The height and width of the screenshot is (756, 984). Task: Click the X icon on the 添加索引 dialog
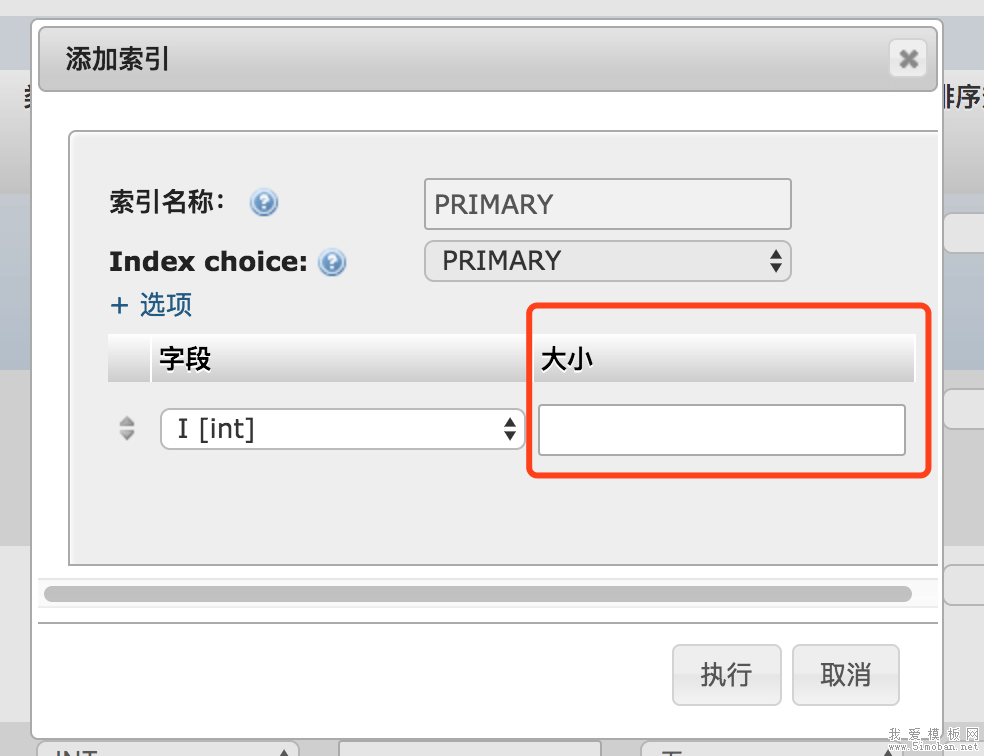pos(907,59)
